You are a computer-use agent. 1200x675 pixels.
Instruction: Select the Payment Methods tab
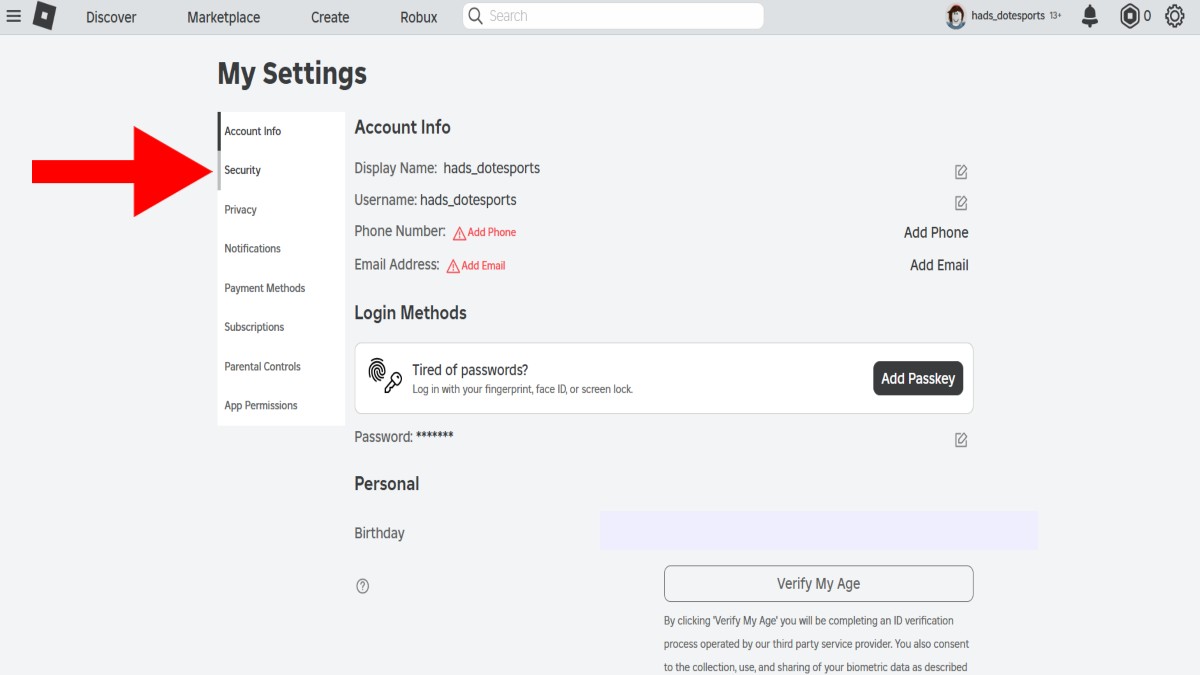click(265, 288)
